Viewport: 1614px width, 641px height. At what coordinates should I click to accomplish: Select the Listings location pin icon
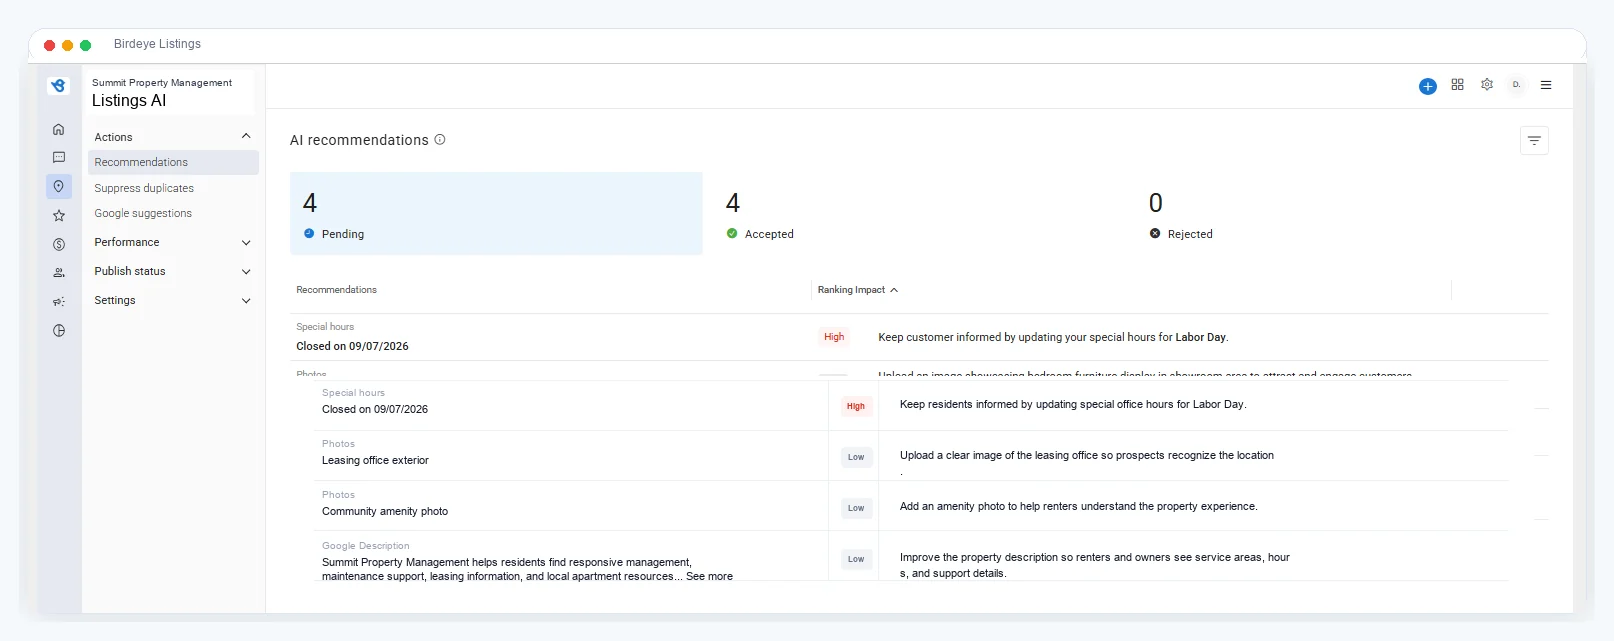[59, 186]
